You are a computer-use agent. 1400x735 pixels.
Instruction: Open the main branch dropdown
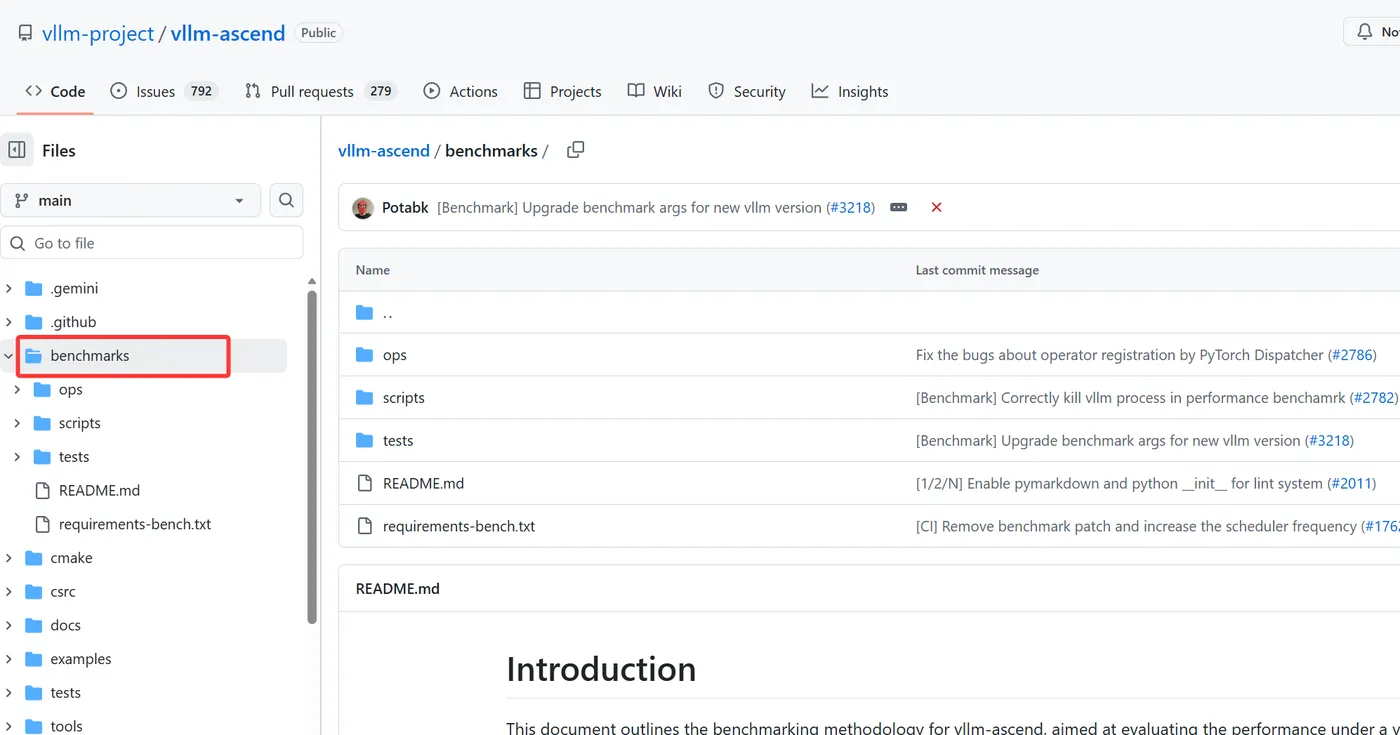(131, 200)
